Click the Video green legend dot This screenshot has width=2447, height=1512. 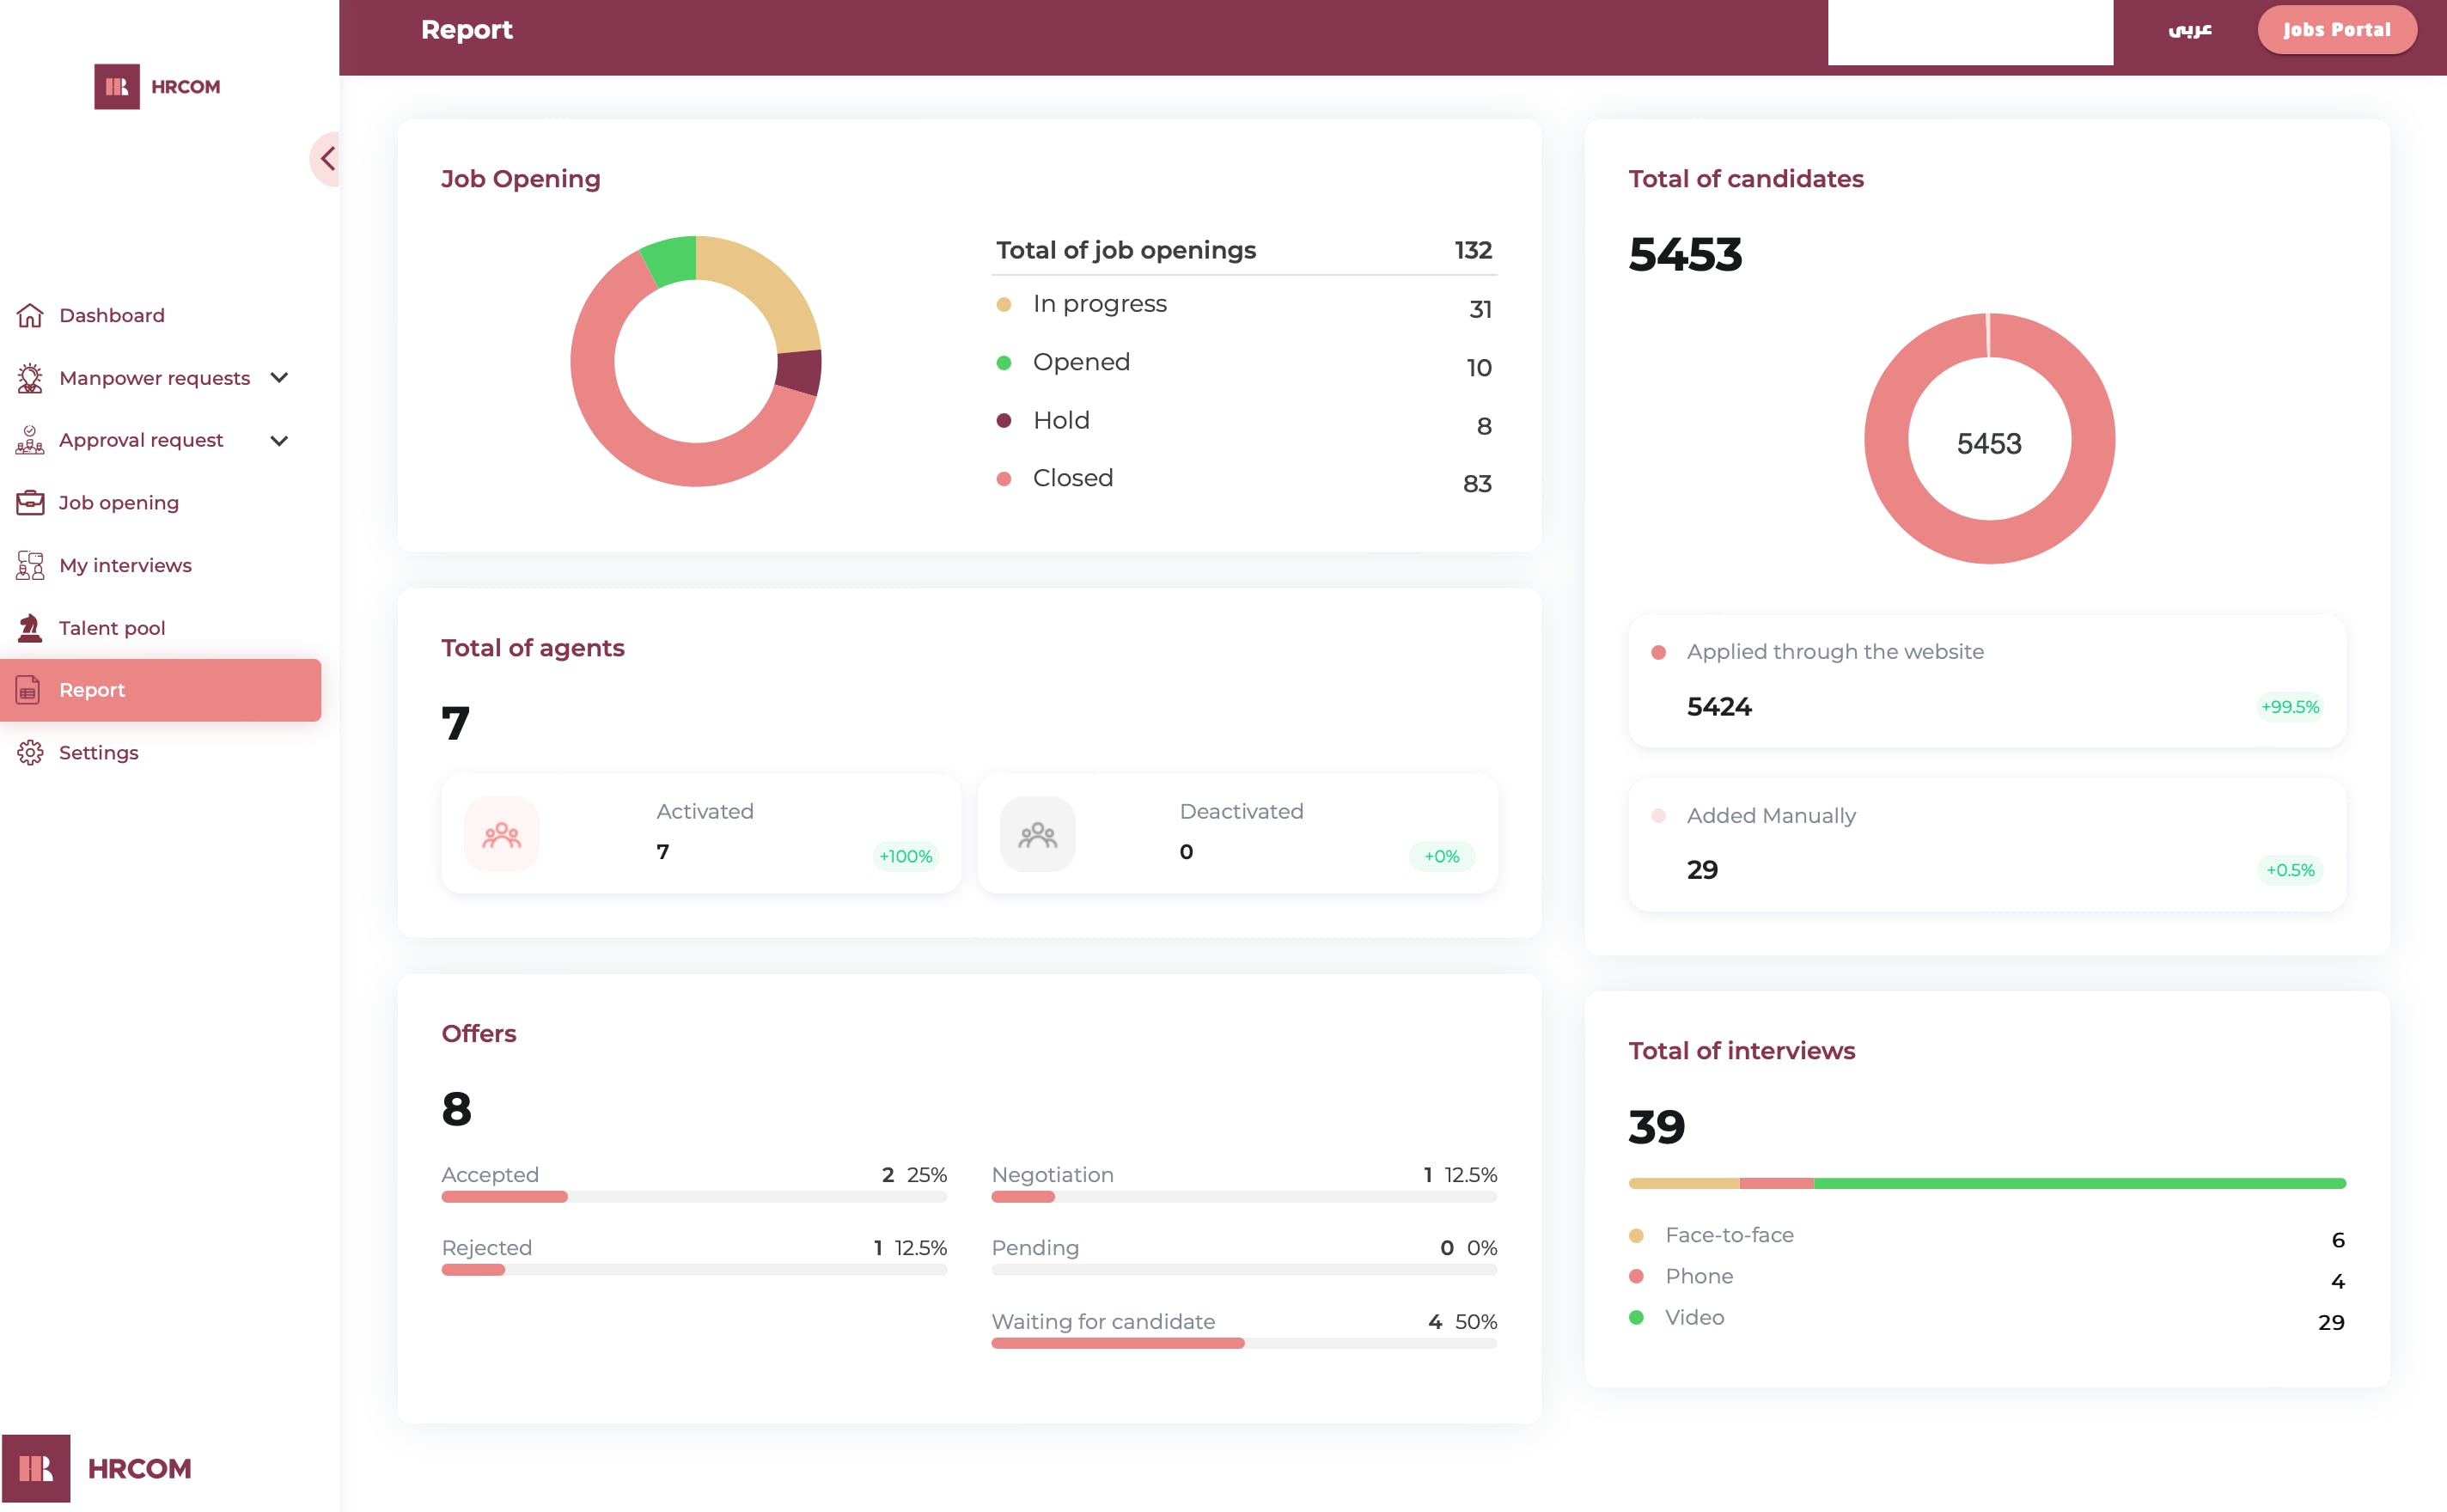coord(1636,1317)
